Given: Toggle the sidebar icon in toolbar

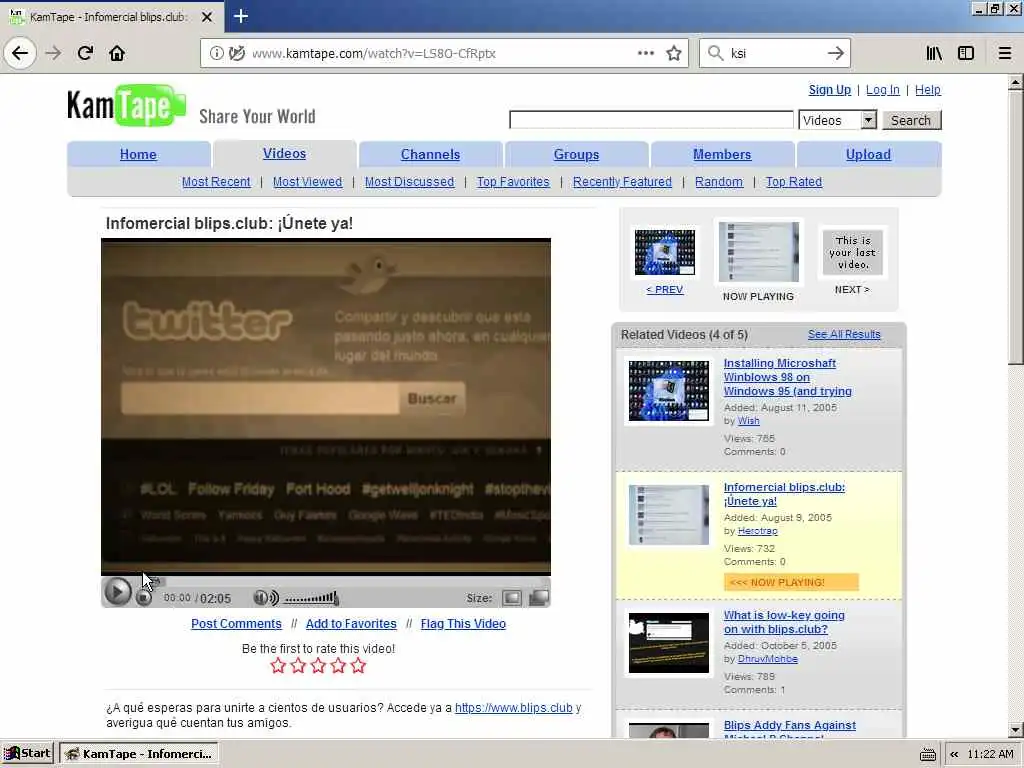Looking at the screenshot, I should click(x=966, y=53).
